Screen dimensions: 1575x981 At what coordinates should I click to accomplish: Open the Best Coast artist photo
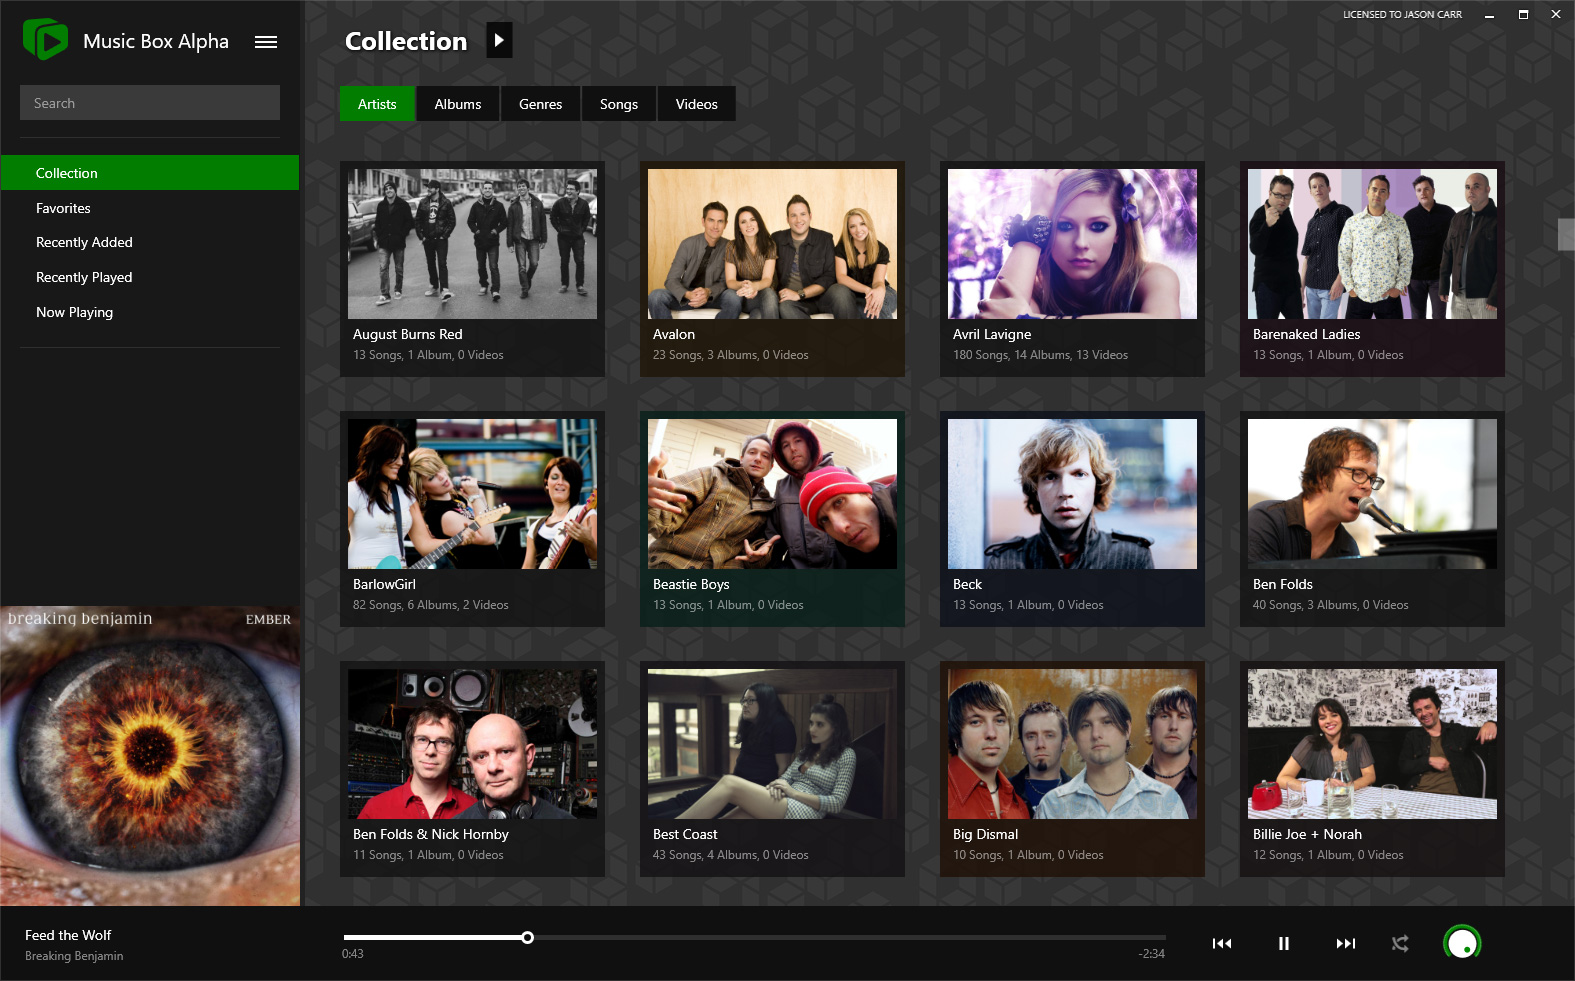[772, 744]
